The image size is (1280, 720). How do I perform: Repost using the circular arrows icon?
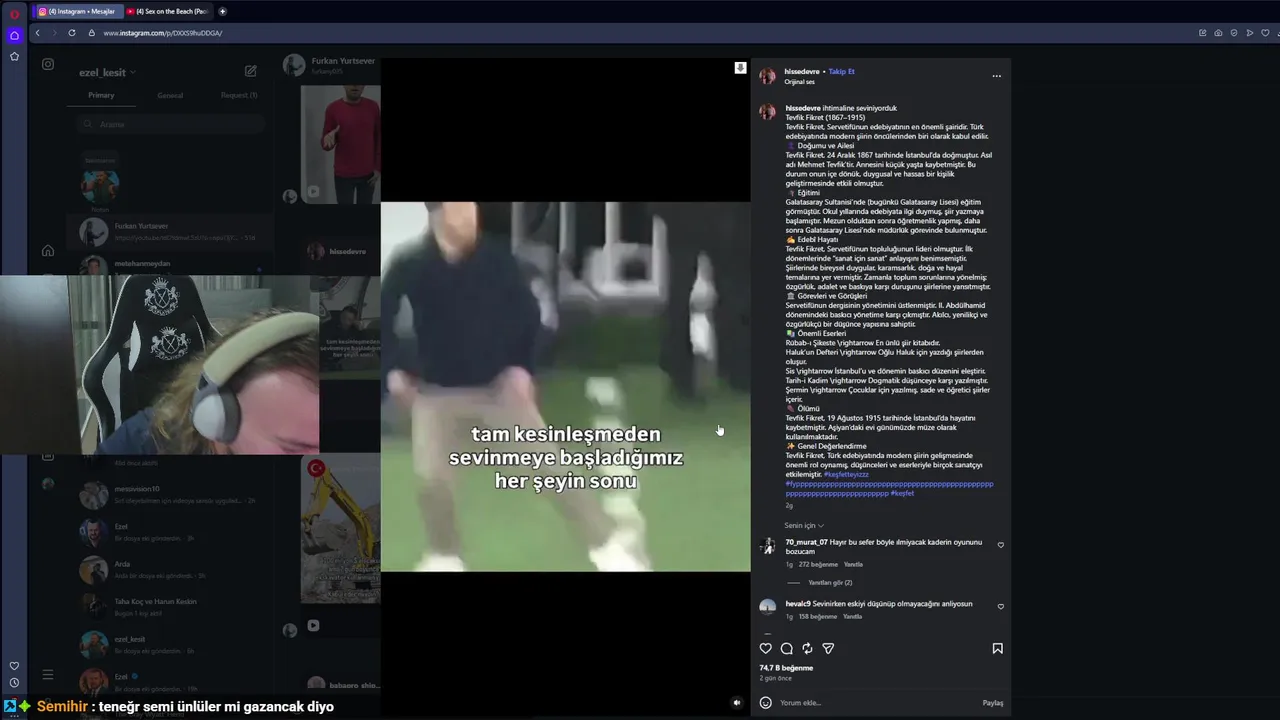pyautogui.click(x=807, y=649)
